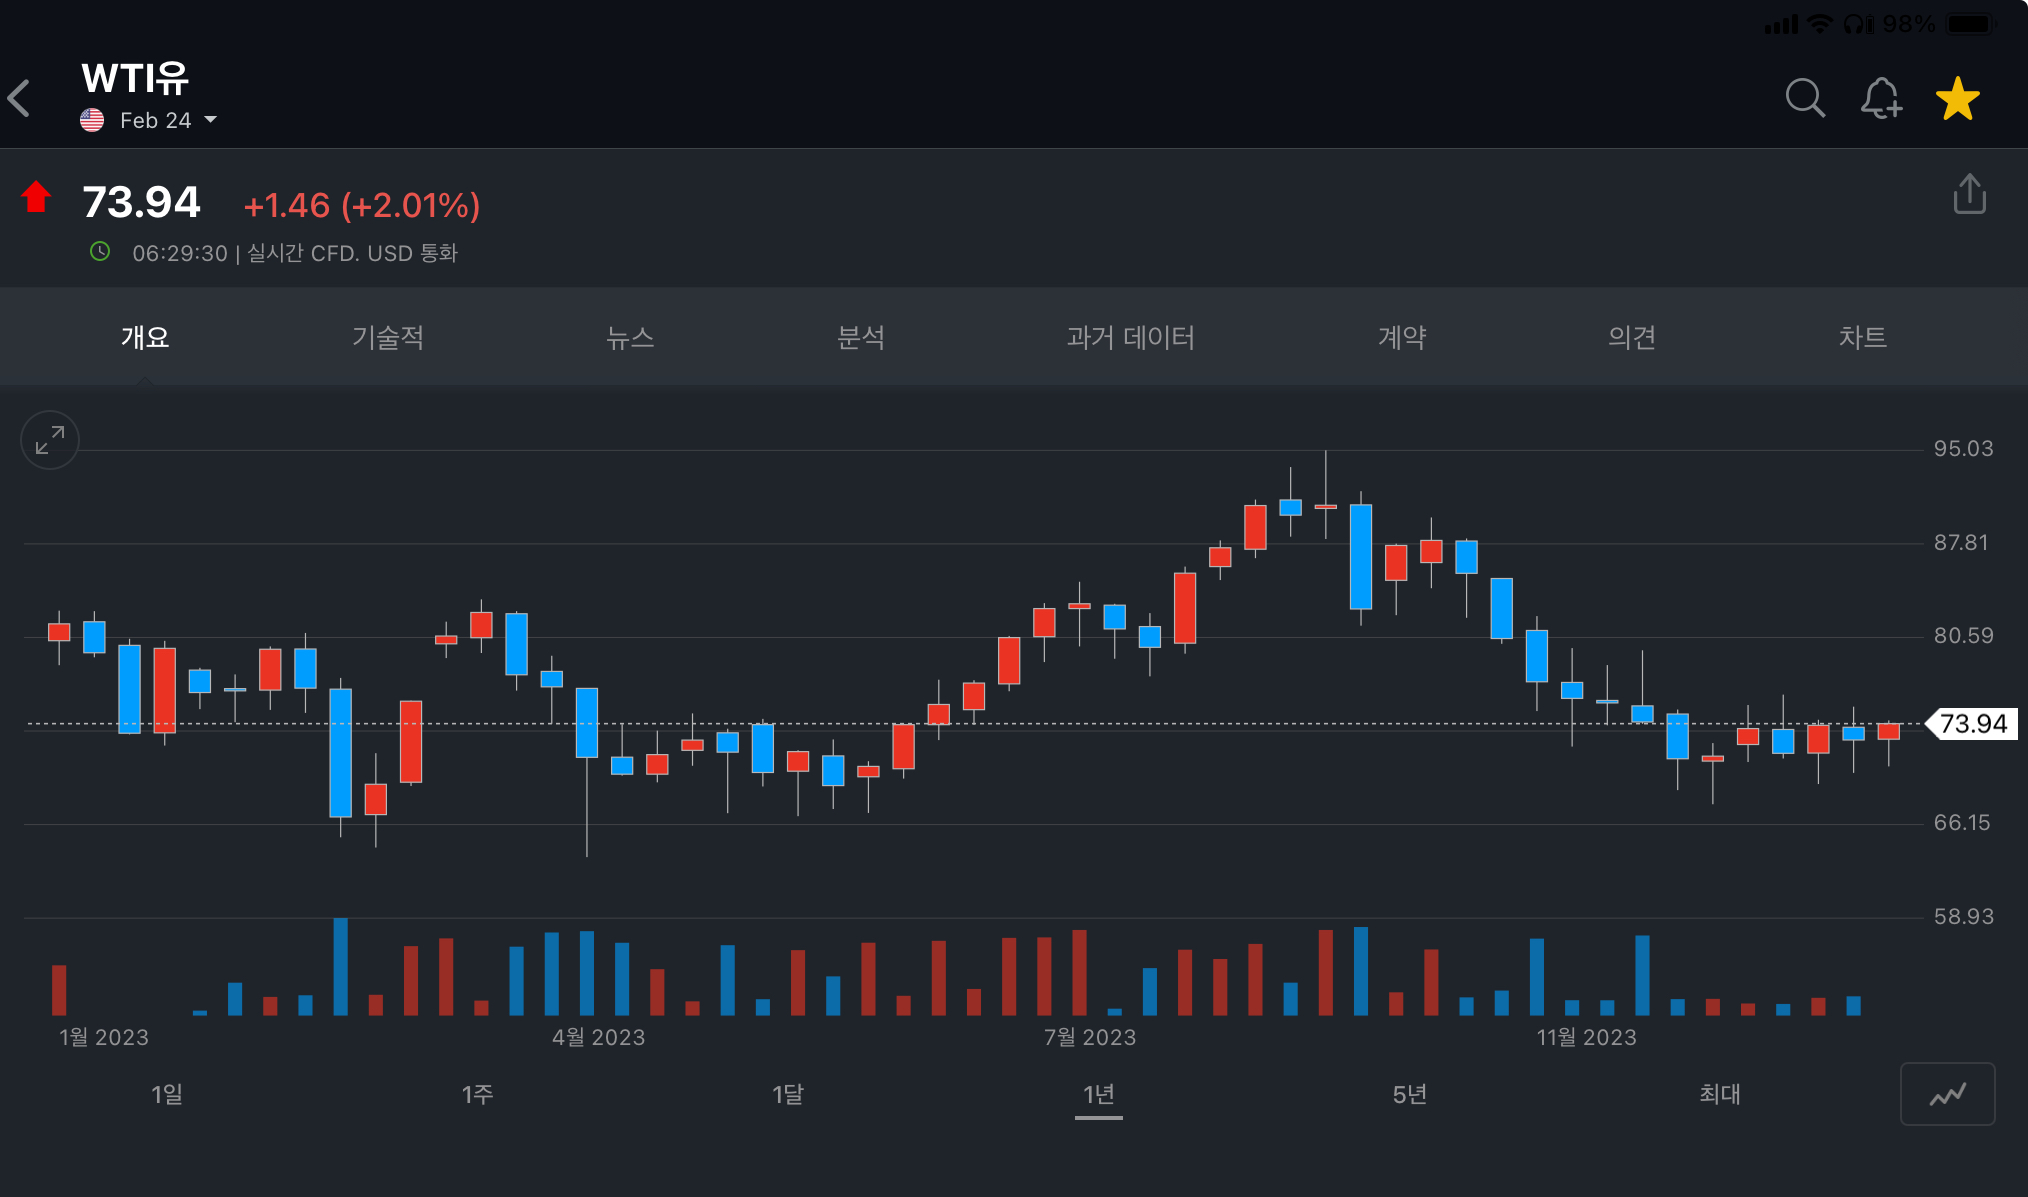
Task: Tap the price change +1.46 (+2.01%)
Action: tap(362, 205)
